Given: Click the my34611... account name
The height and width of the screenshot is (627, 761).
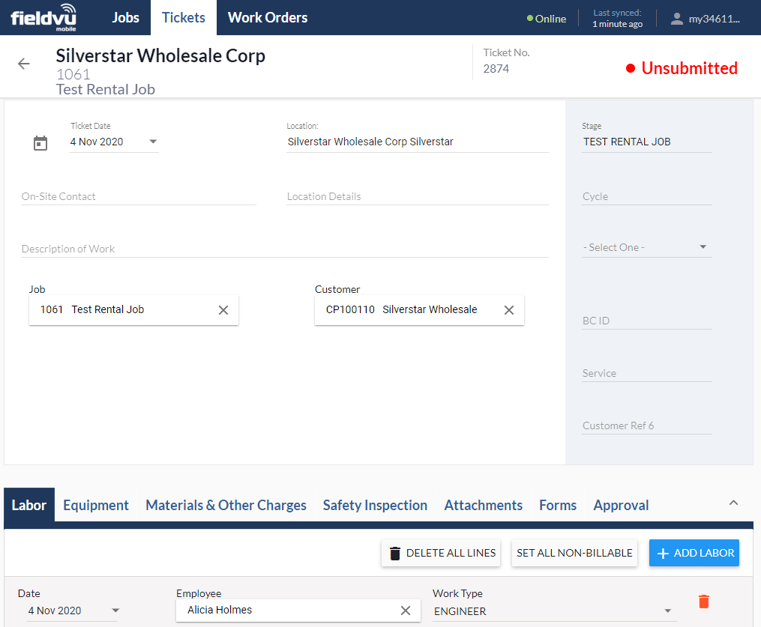Looking at the screenshot, I should coord(714,19).
